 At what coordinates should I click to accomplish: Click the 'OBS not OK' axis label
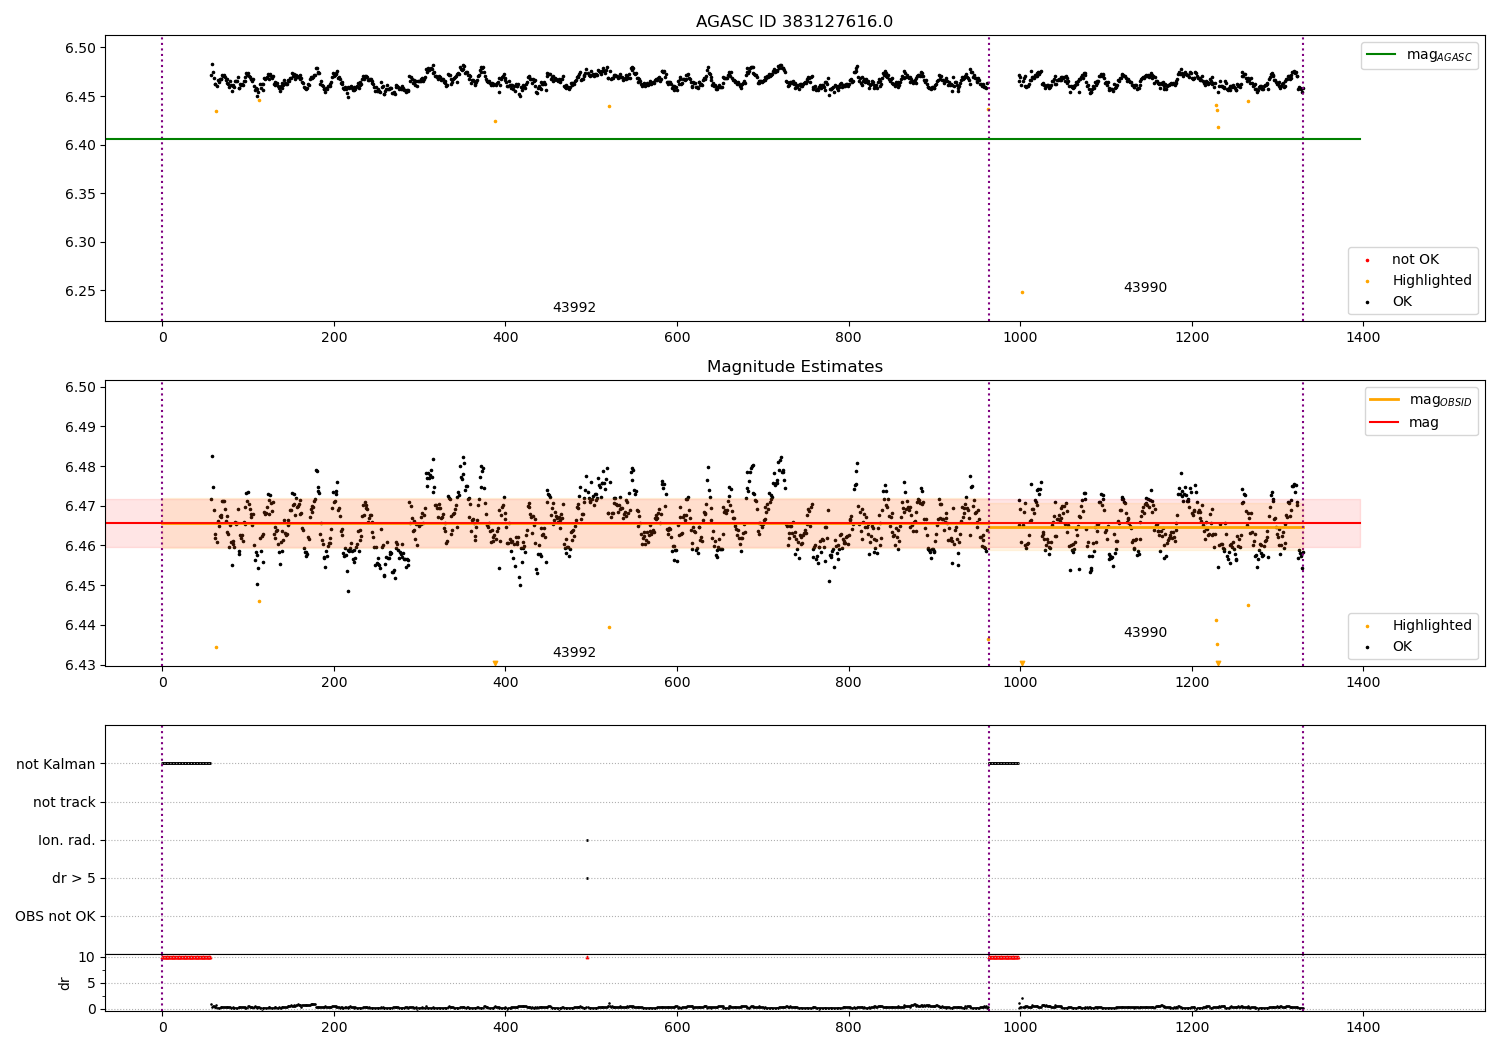pos(56,916)
